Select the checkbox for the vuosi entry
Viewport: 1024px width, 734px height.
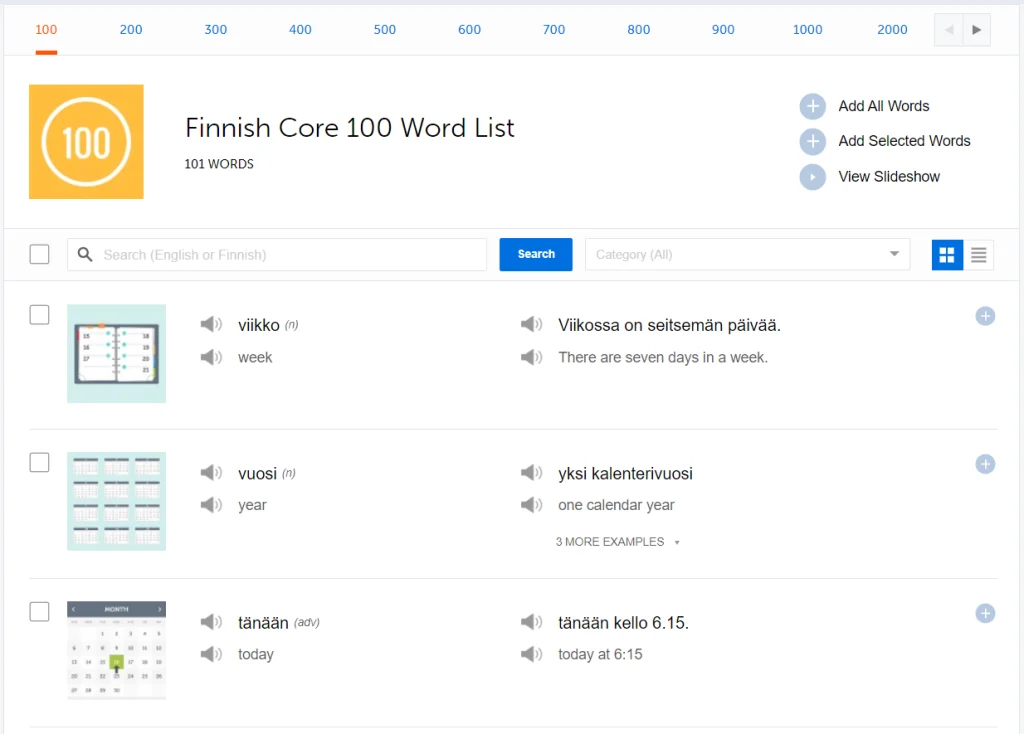click(x=39, y=462)
